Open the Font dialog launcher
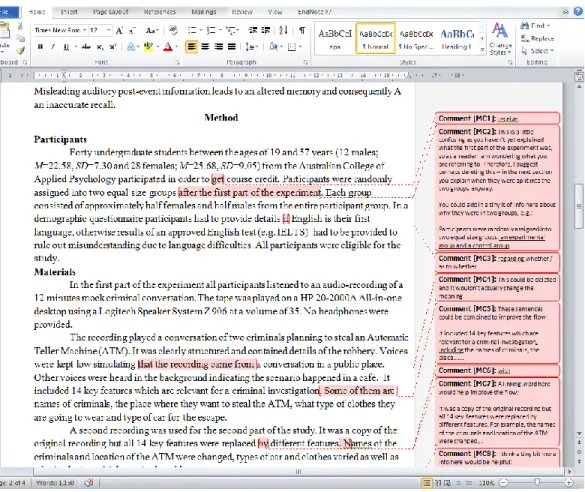The height and width of the screenshot is (492, 585). (x=177, y=62)
